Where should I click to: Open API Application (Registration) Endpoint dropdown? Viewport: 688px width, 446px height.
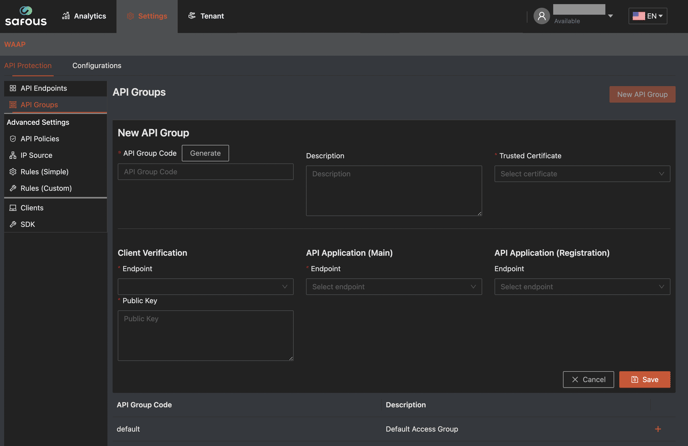pyautogui.click(x=582, y=287)
